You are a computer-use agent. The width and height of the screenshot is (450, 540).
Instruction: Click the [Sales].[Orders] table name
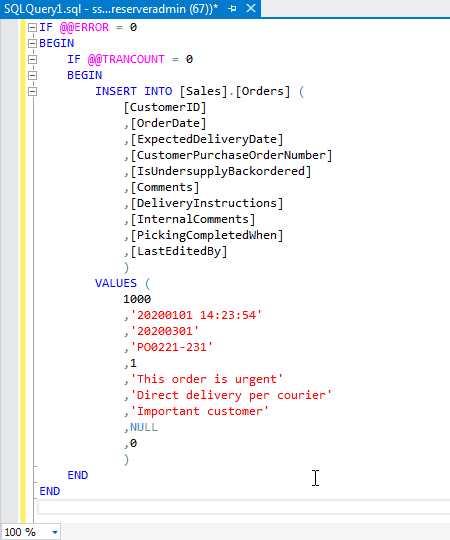[x=235, y=91]
